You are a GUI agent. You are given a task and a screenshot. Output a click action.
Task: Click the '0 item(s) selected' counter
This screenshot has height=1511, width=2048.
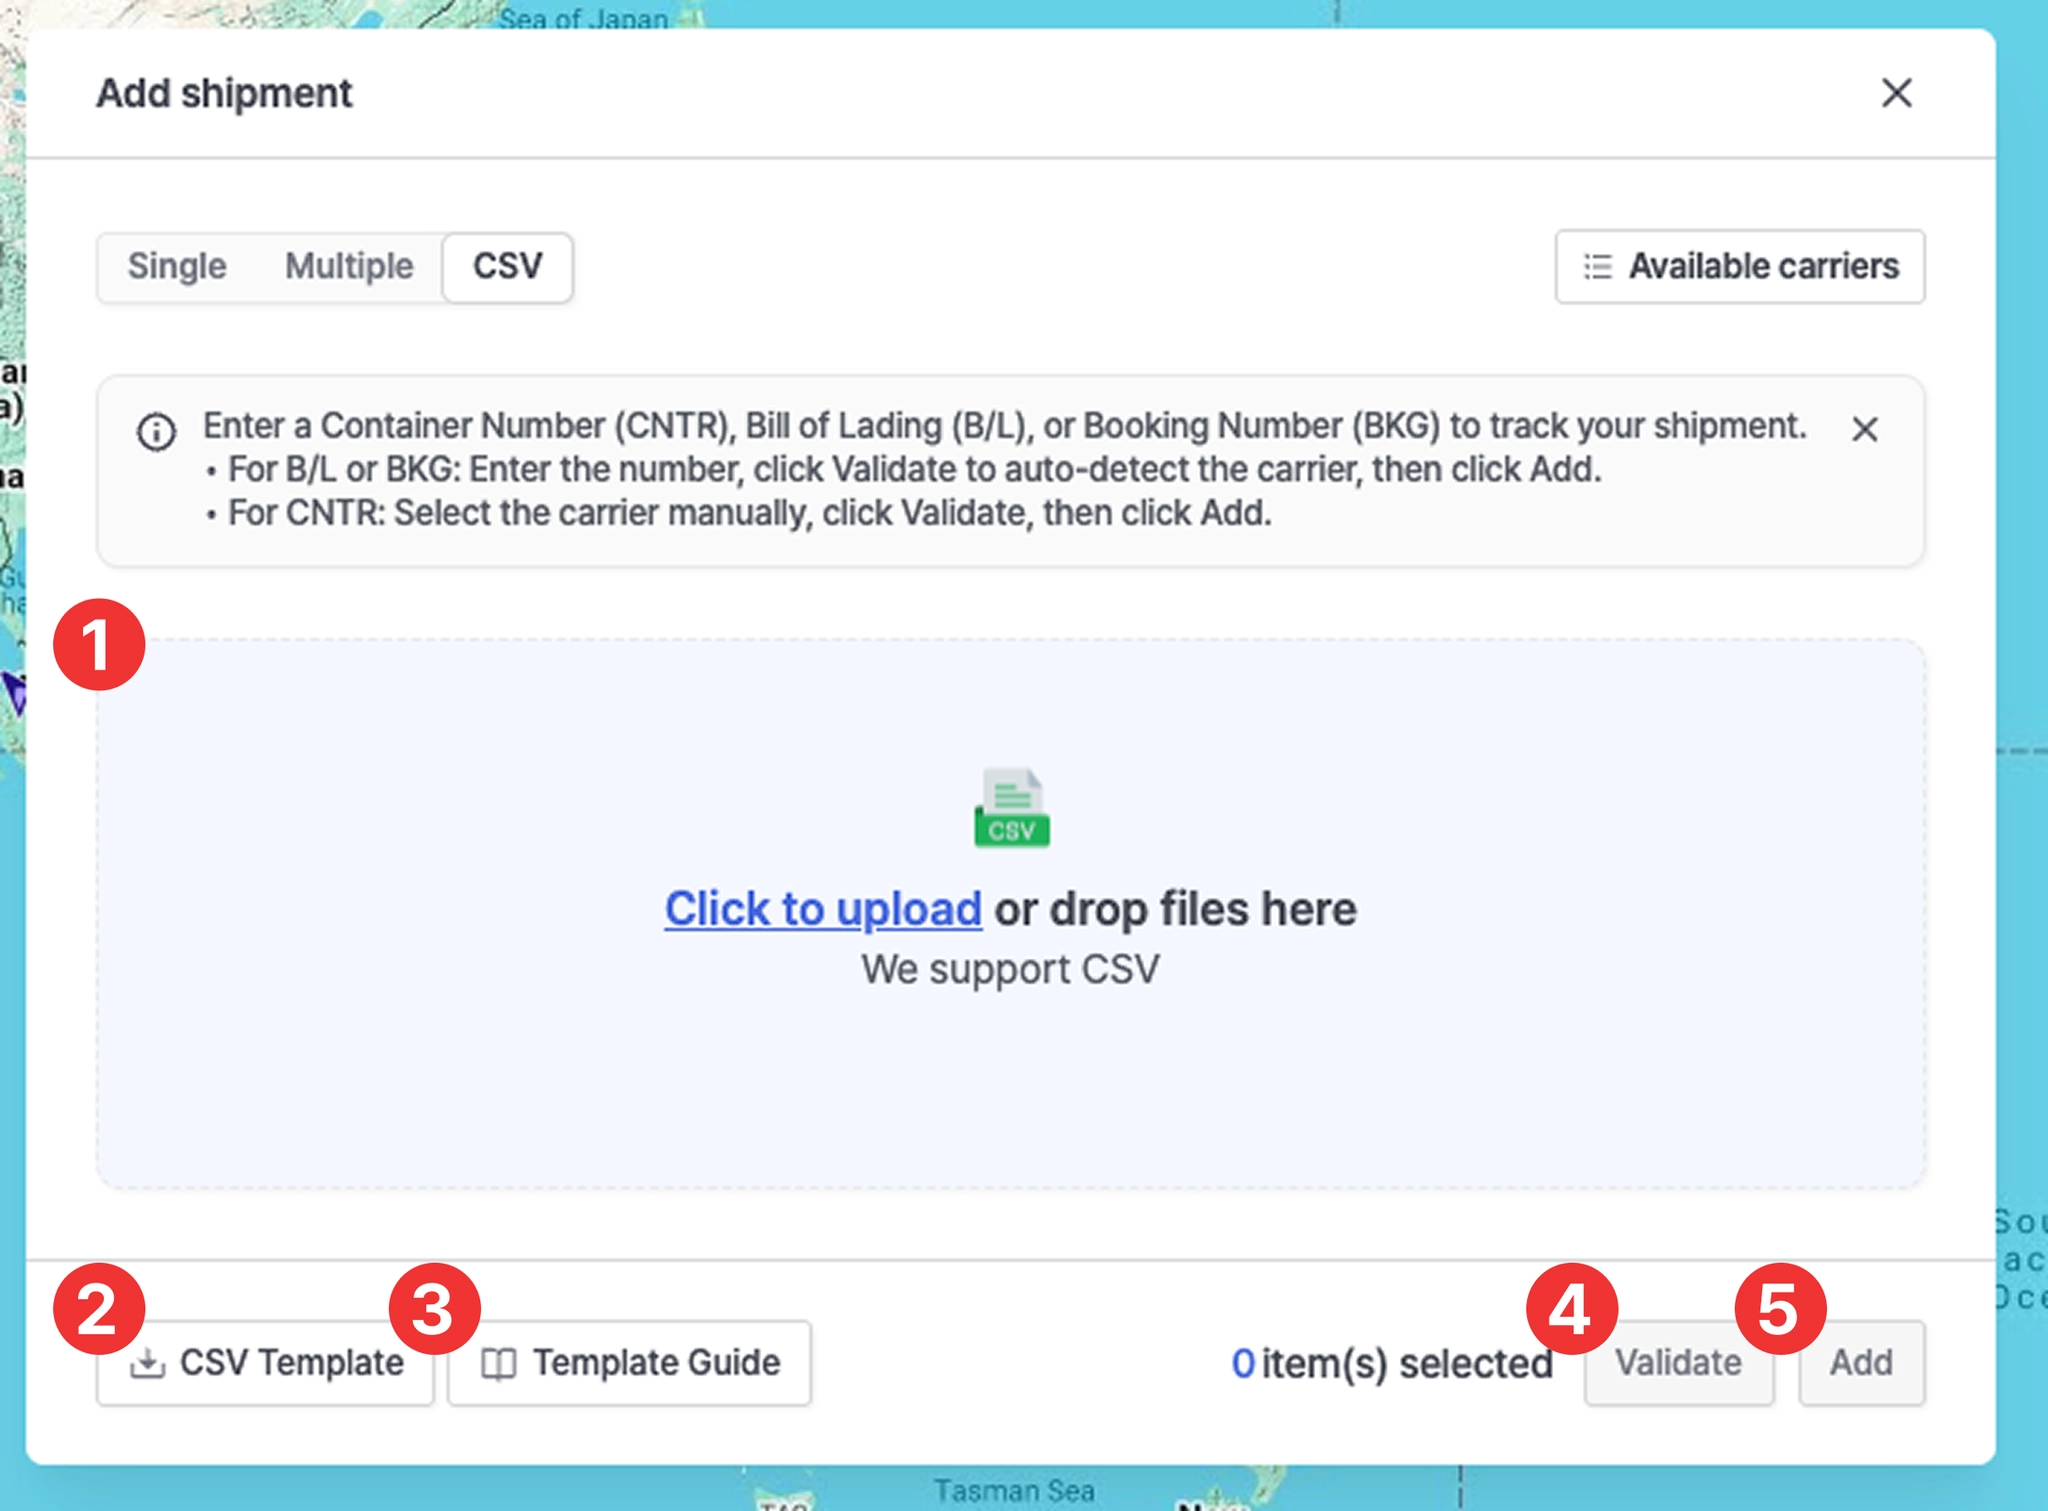coord(1391,1363)
